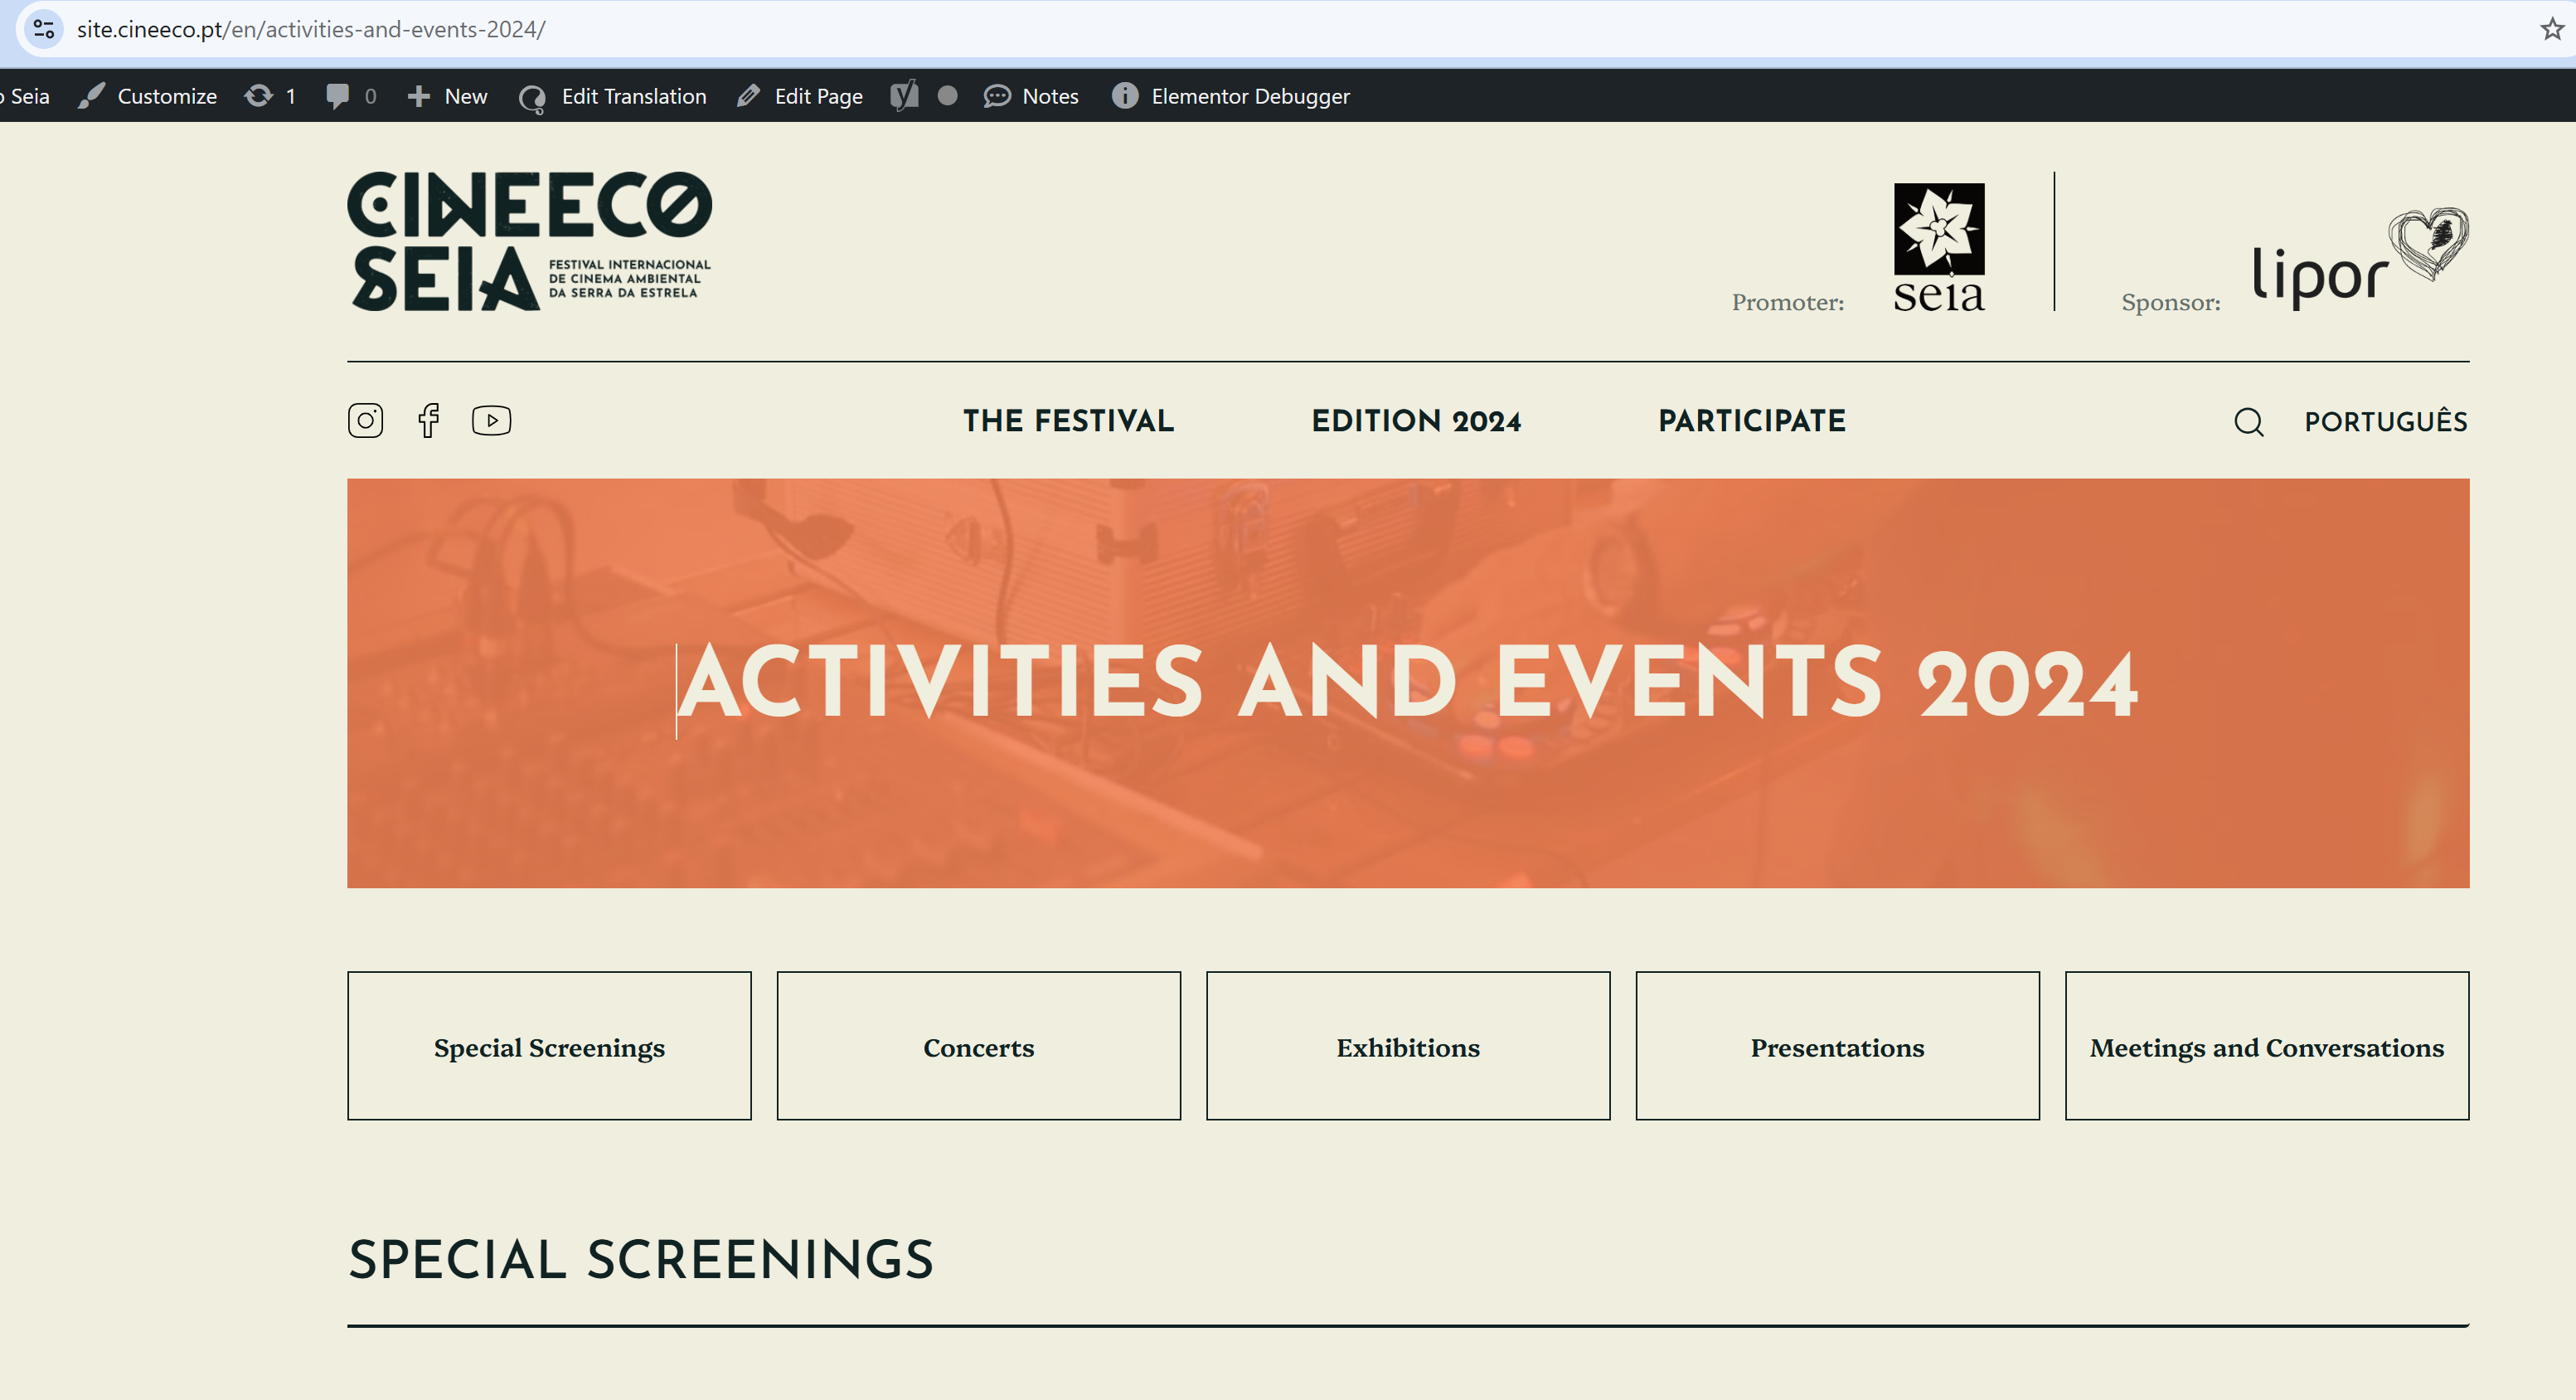Open the Instagram social icon

[365, 420]
